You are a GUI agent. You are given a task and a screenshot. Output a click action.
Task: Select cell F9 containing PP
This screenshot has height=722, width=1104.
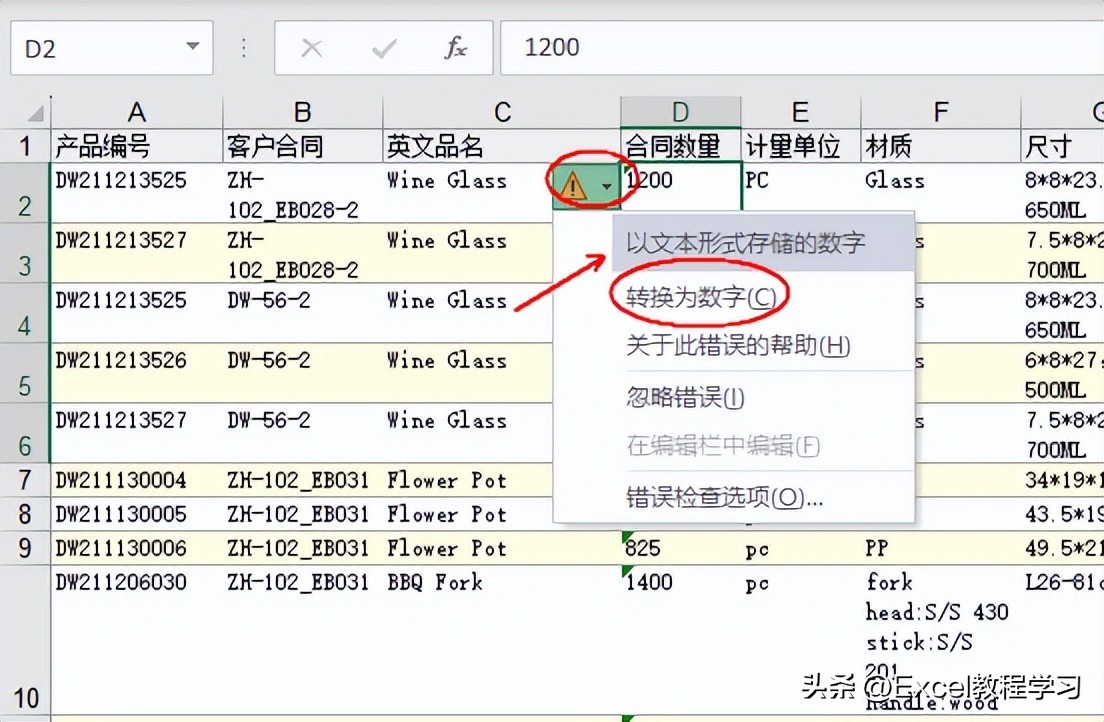pos(941,548)
